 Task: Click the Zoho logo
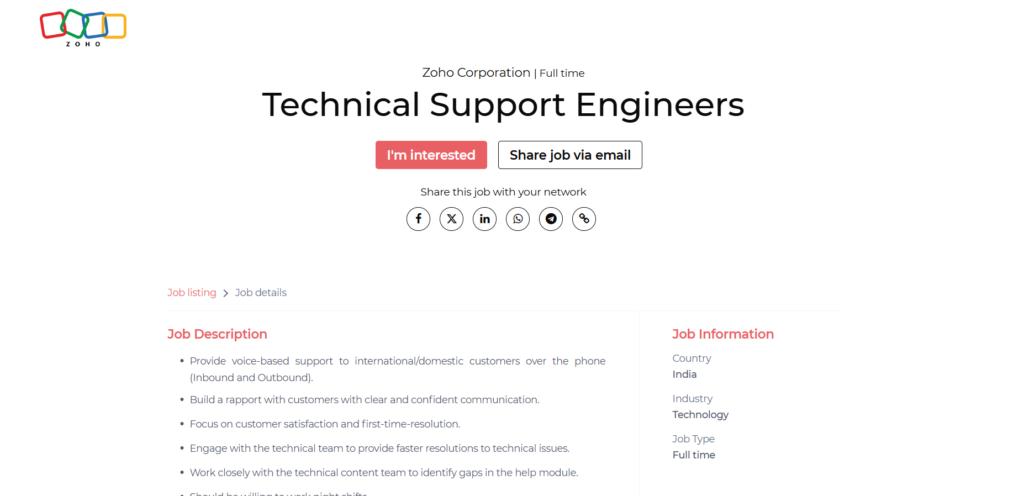[x=83, y=28]
